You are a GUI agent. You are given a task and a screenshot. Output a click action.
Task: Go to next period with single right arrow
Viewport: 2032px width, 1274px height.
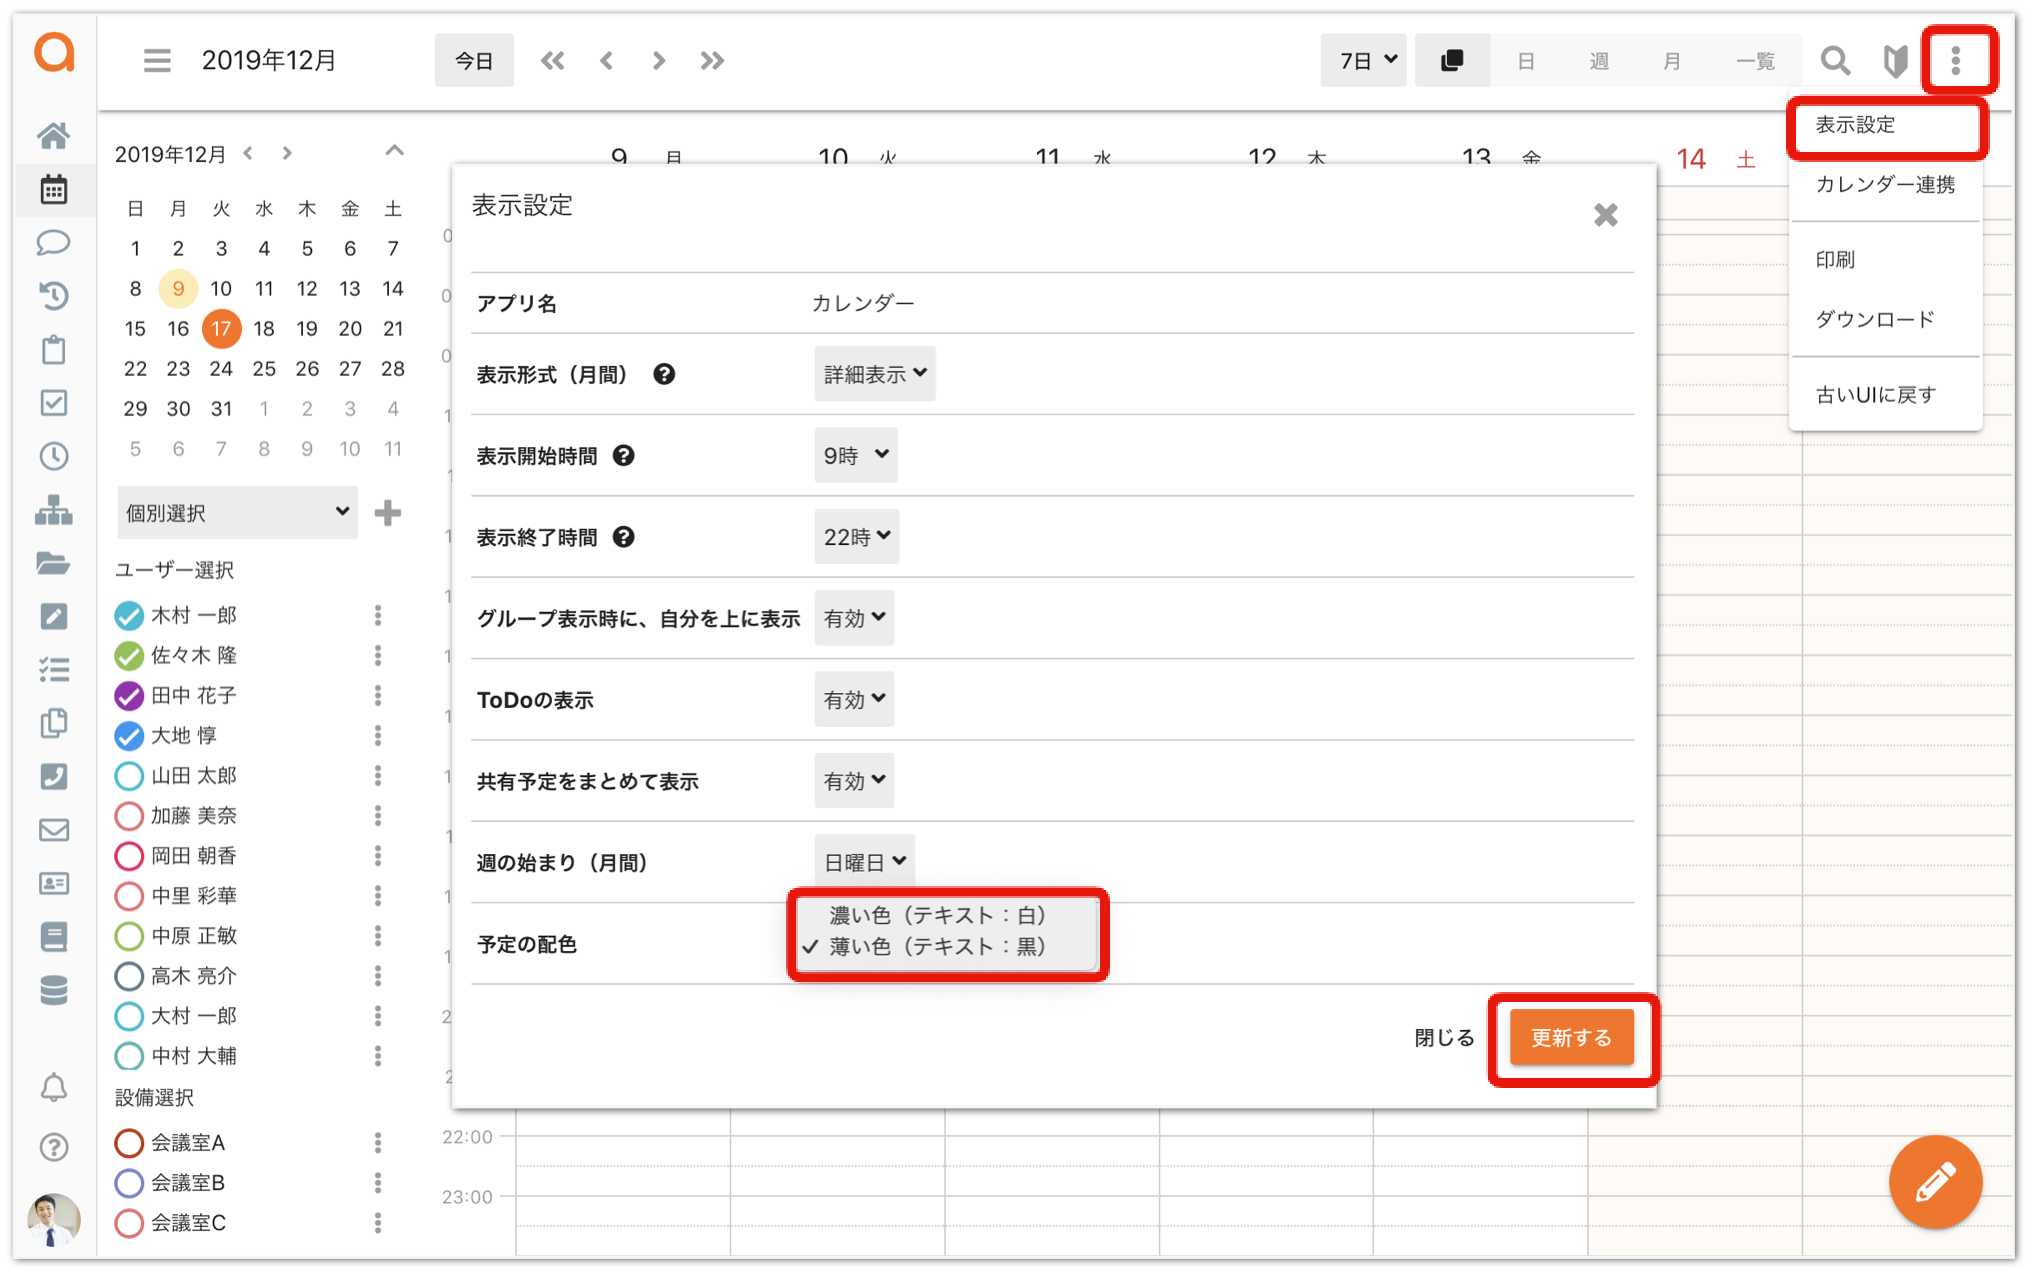tap(658, 60)
